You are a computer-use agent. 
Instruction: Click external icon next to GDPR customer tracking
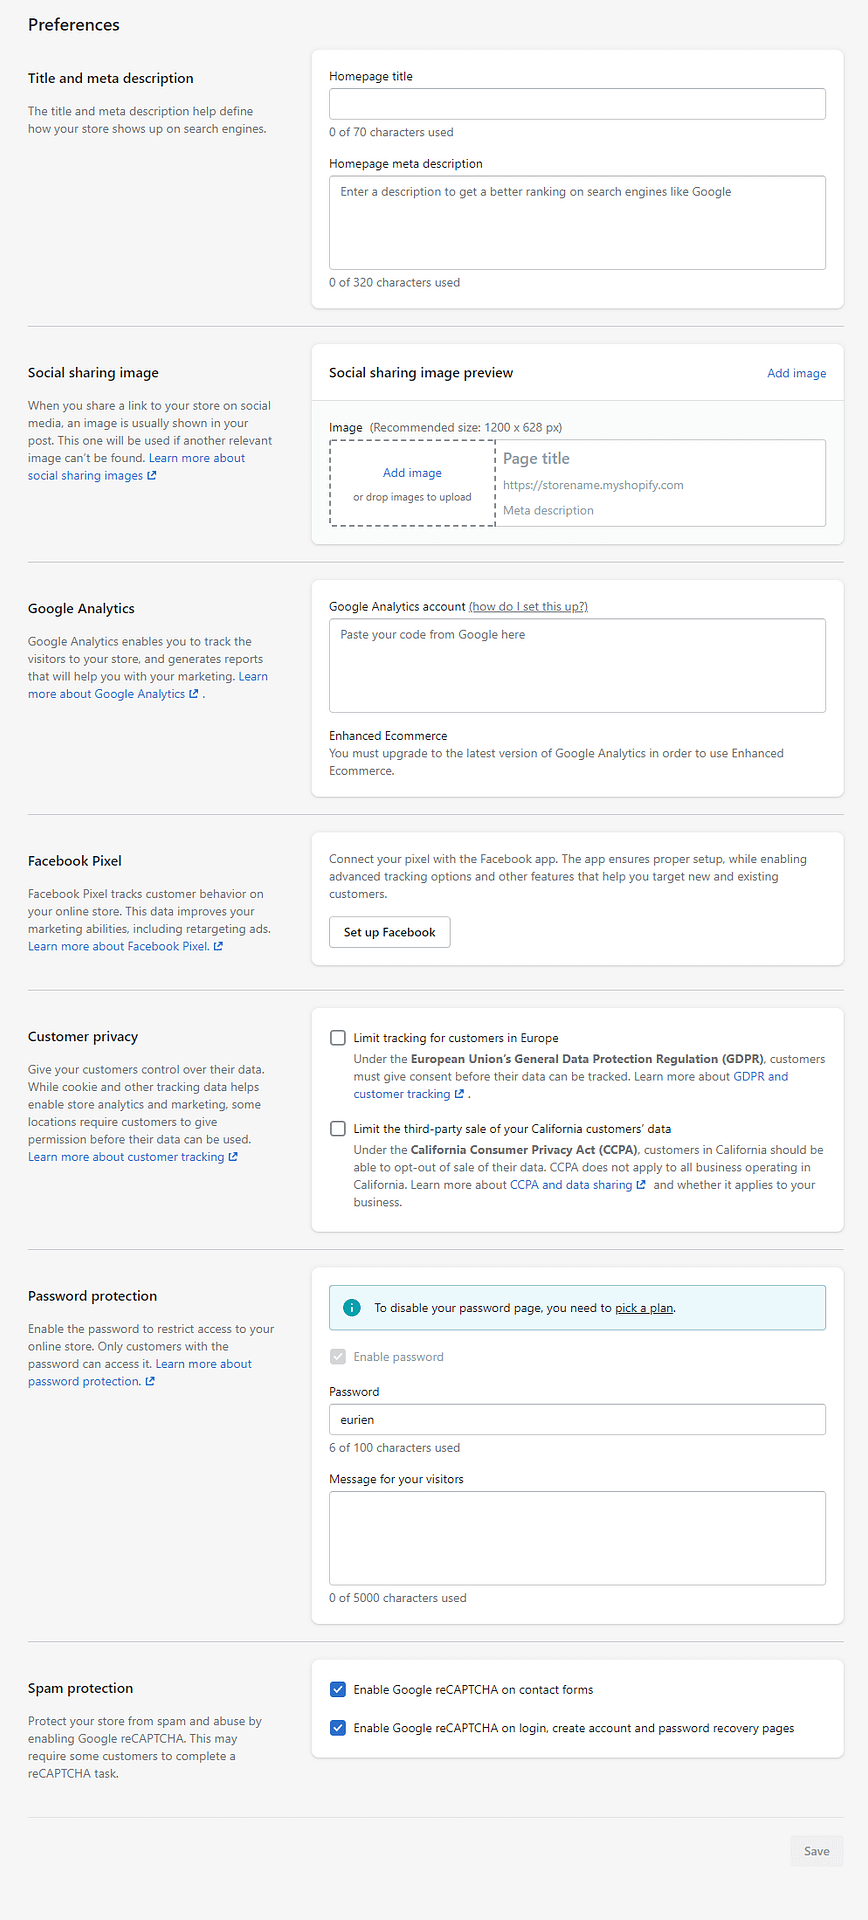[x=459, y=1094]
